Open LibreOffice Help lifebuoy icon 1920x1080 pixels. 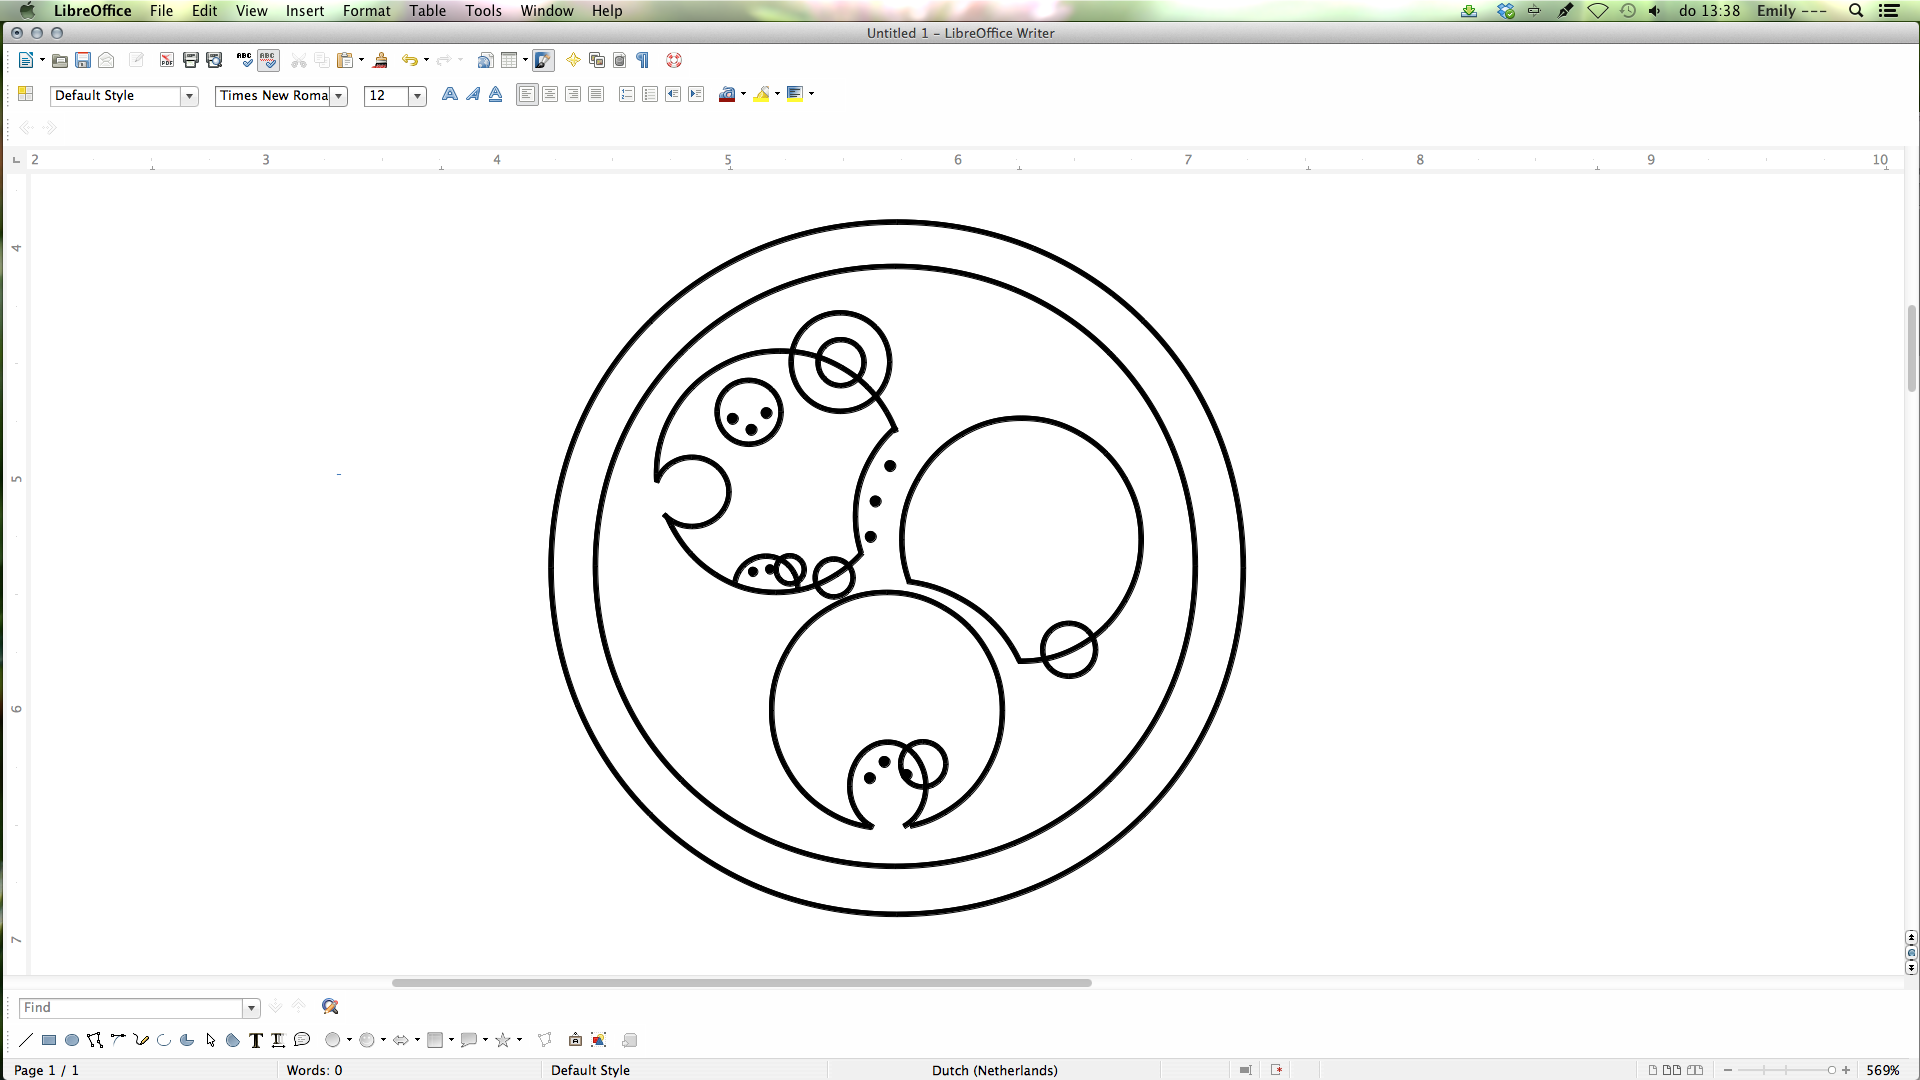pos(674,61)
